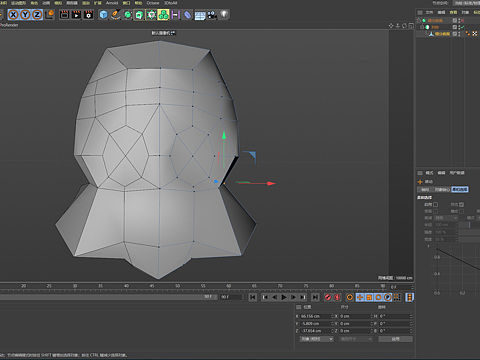Click the record active objects button

click(328, 297)
